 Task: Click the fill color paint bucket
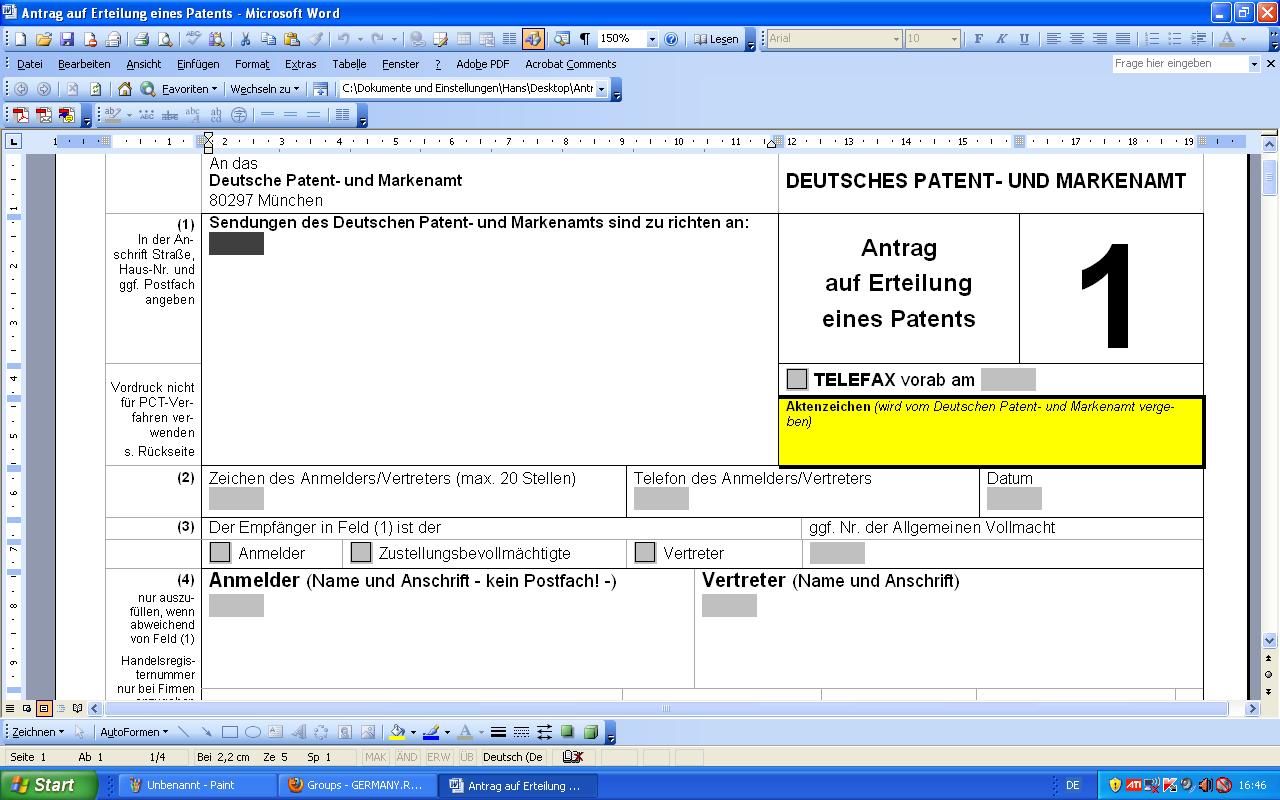(396, 732)
